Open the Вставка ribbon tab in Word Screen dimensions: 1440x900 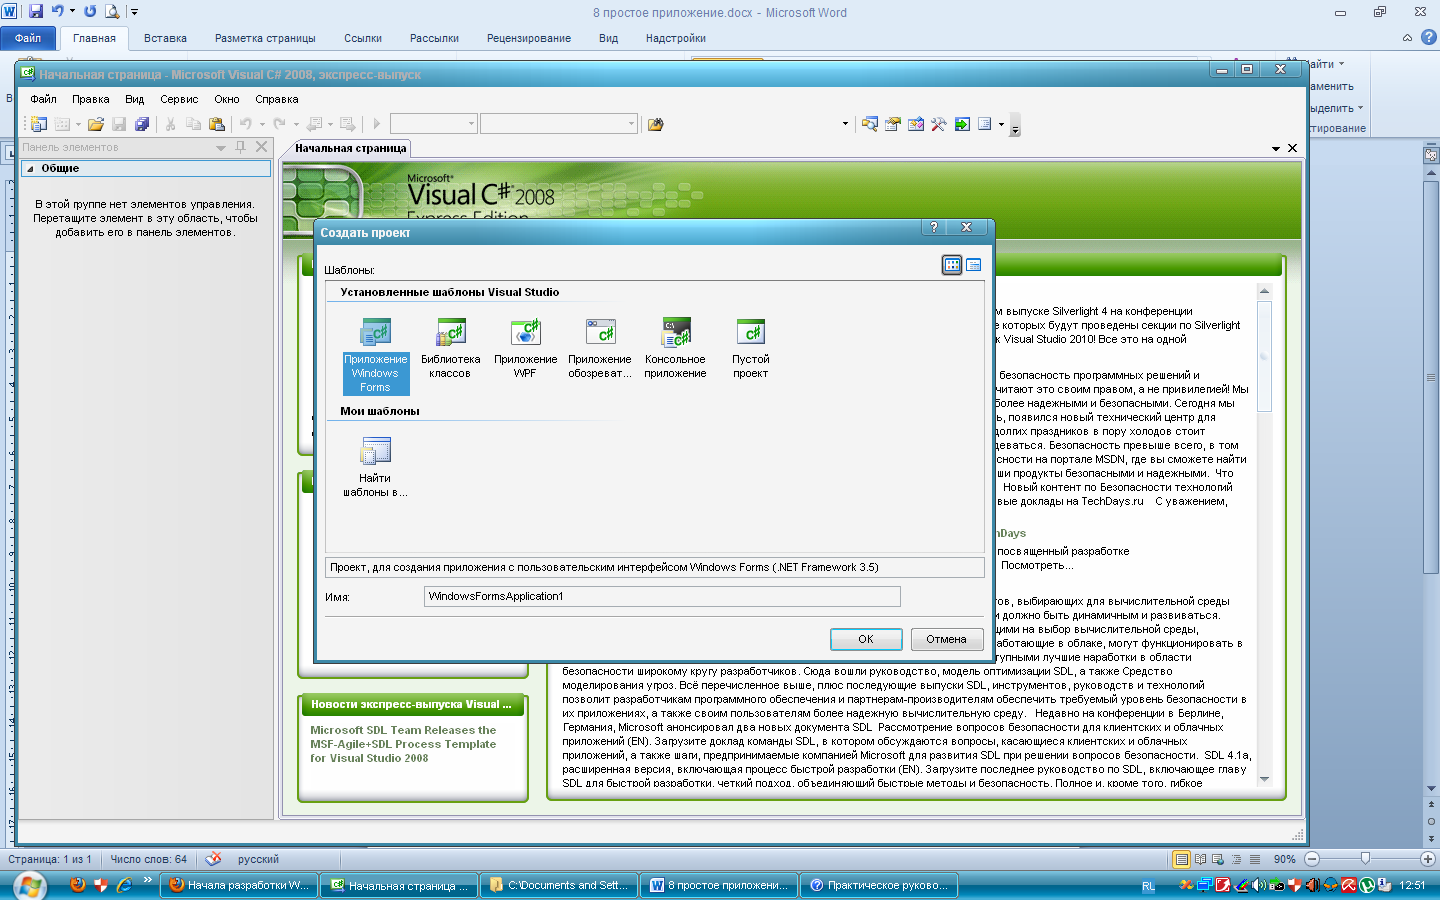click(165, 38)
